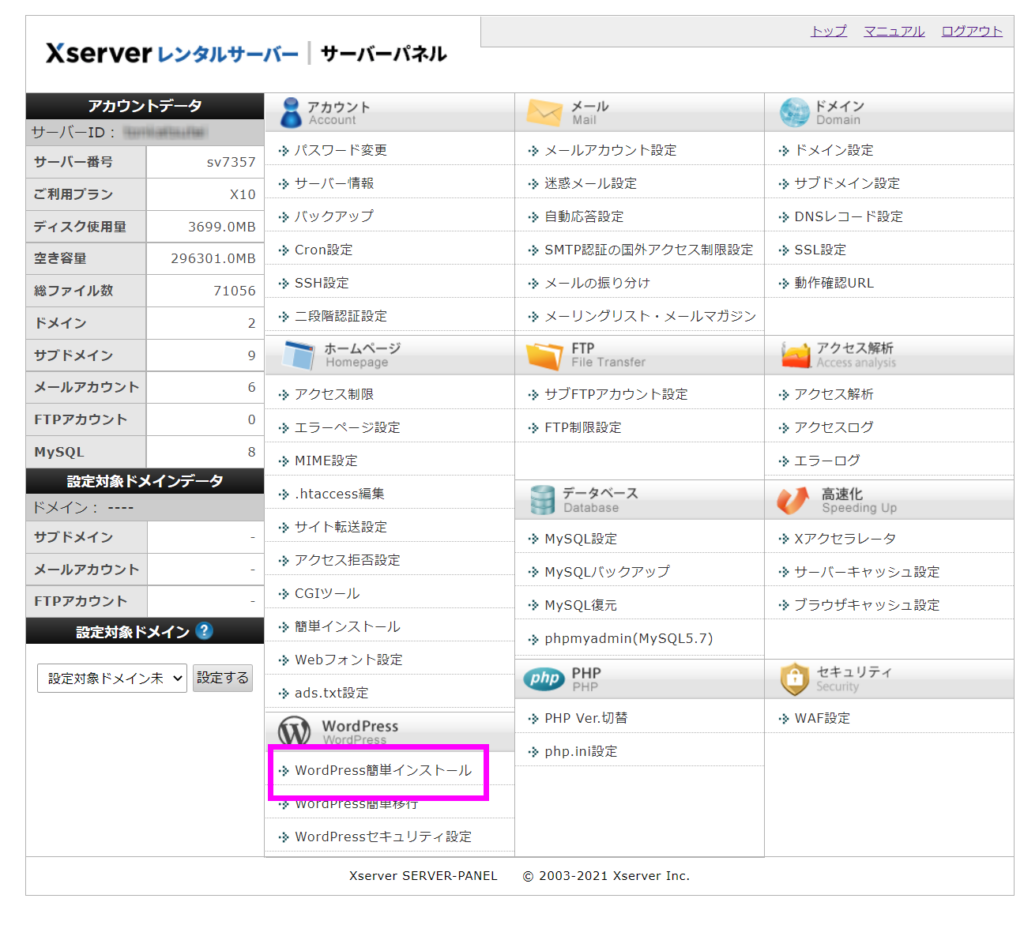Open ads.txt設定
1024x940 pixels.
[x=331, y=693]
